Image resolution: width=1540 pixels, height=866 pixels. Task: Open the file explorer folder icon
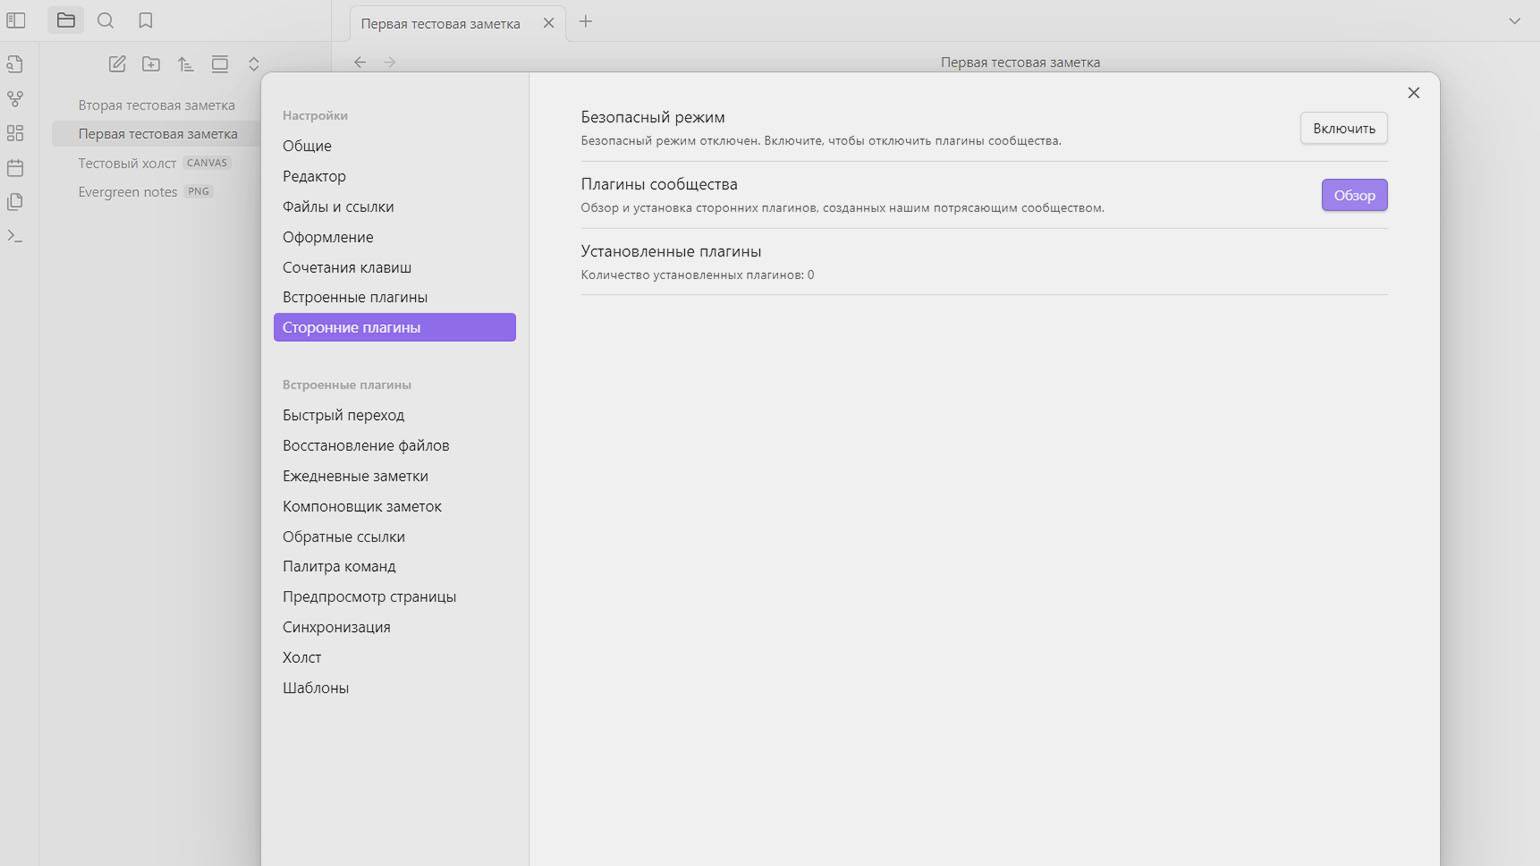(66, 20)
